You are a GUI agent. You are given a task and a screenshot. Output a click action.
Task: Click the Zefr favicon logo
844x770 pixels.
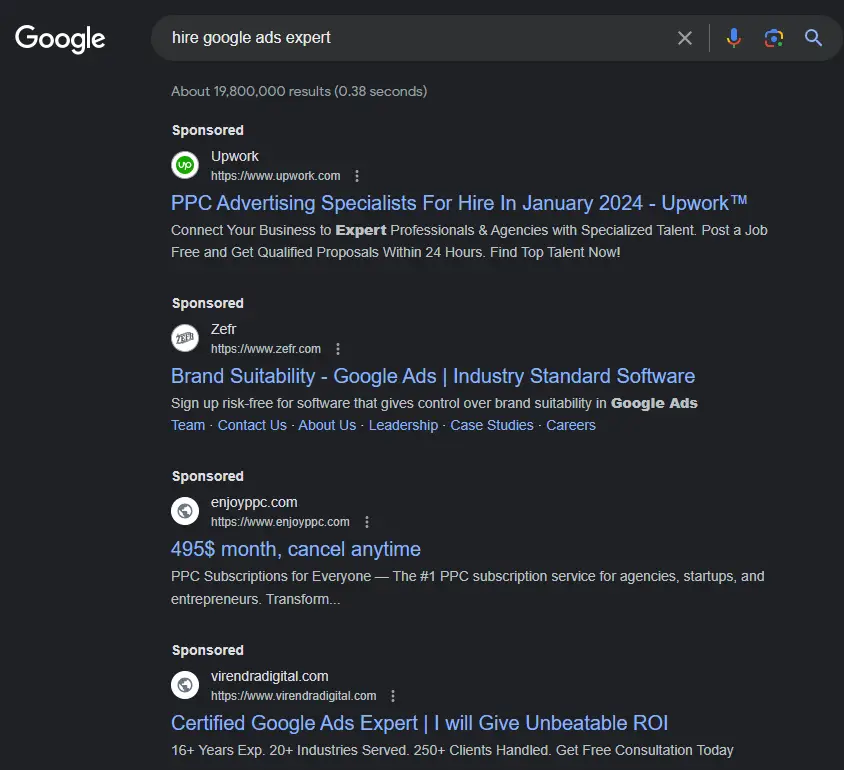pos(185,338)
